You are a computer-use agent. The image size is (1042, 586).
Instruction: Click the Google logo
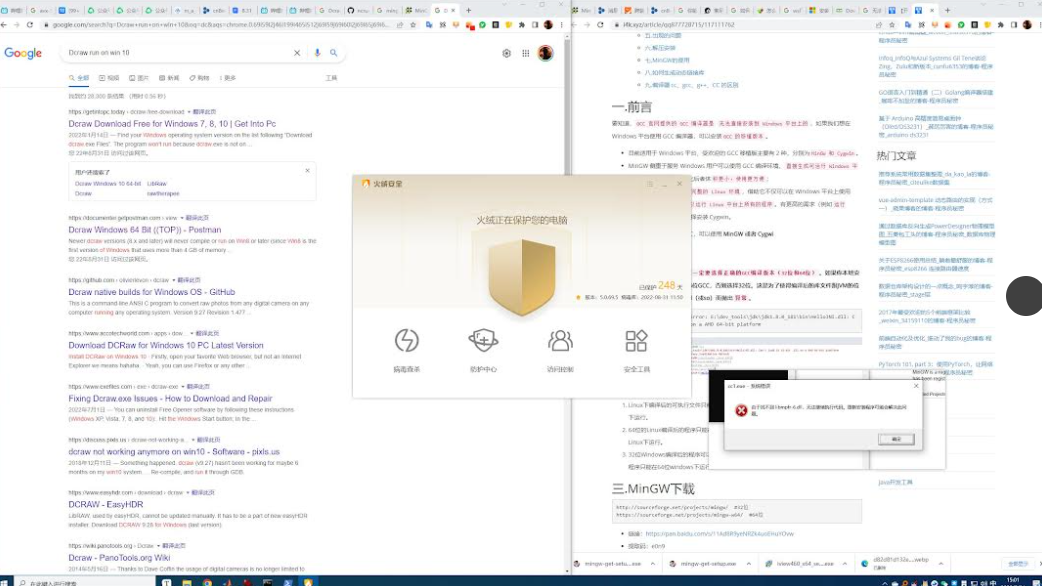tap(23, 53)
